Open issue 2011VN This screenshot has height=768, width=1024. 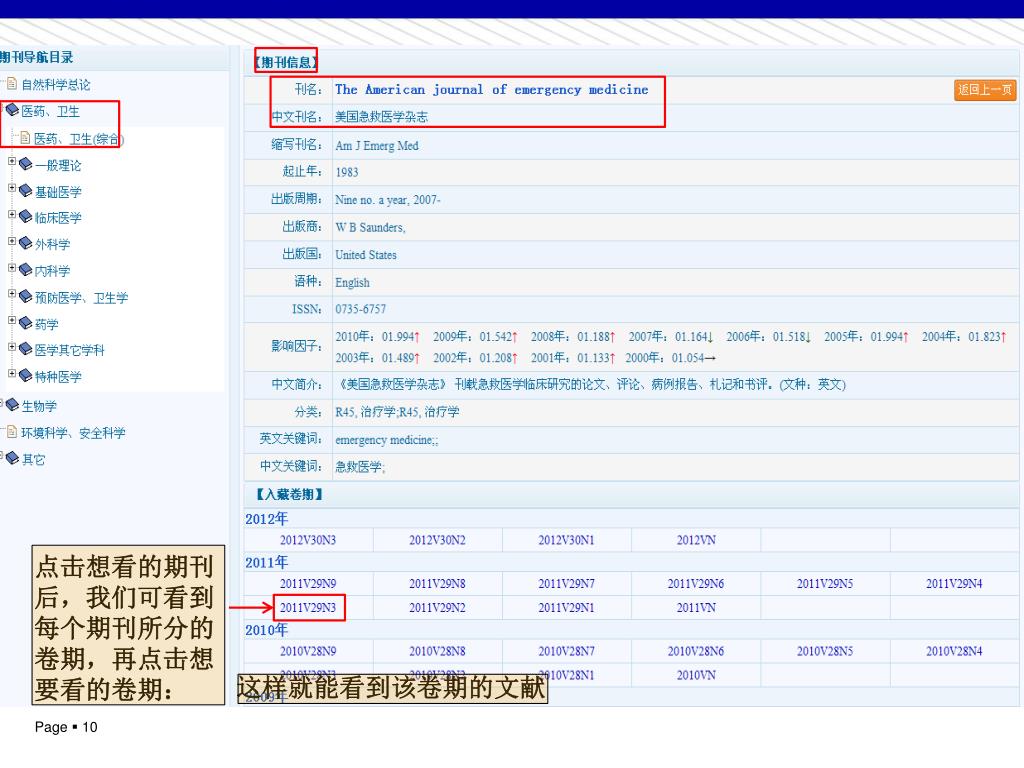696,608
